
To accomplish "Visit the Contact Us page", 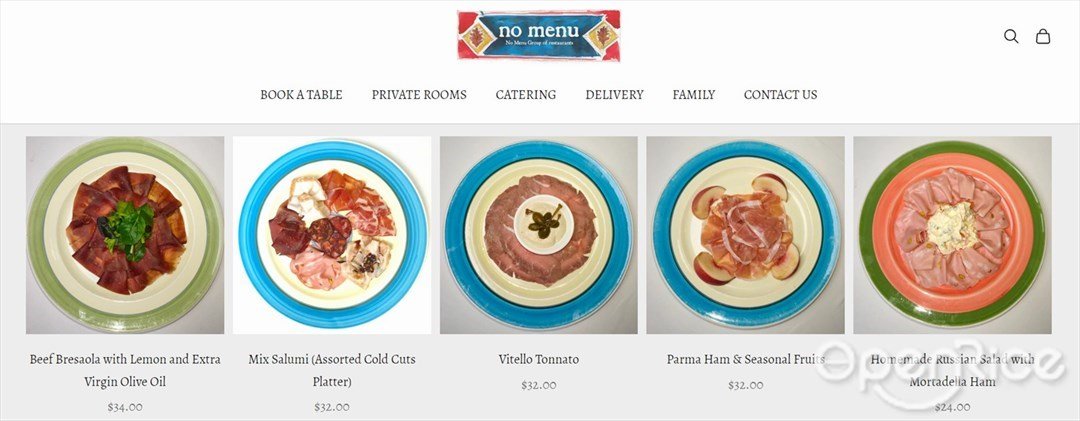I will (x=780, y=94).
